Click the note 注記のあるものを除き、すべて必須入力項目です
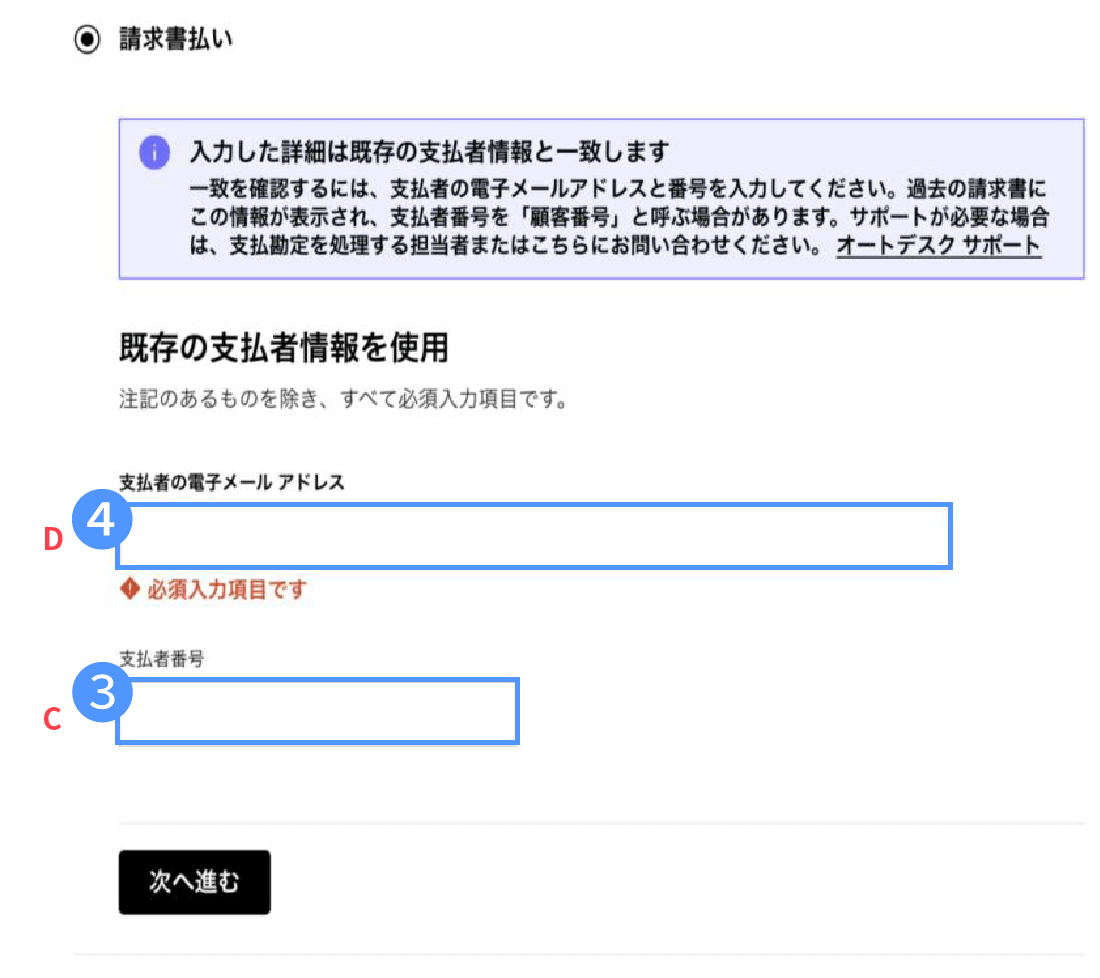 point(343,403)
